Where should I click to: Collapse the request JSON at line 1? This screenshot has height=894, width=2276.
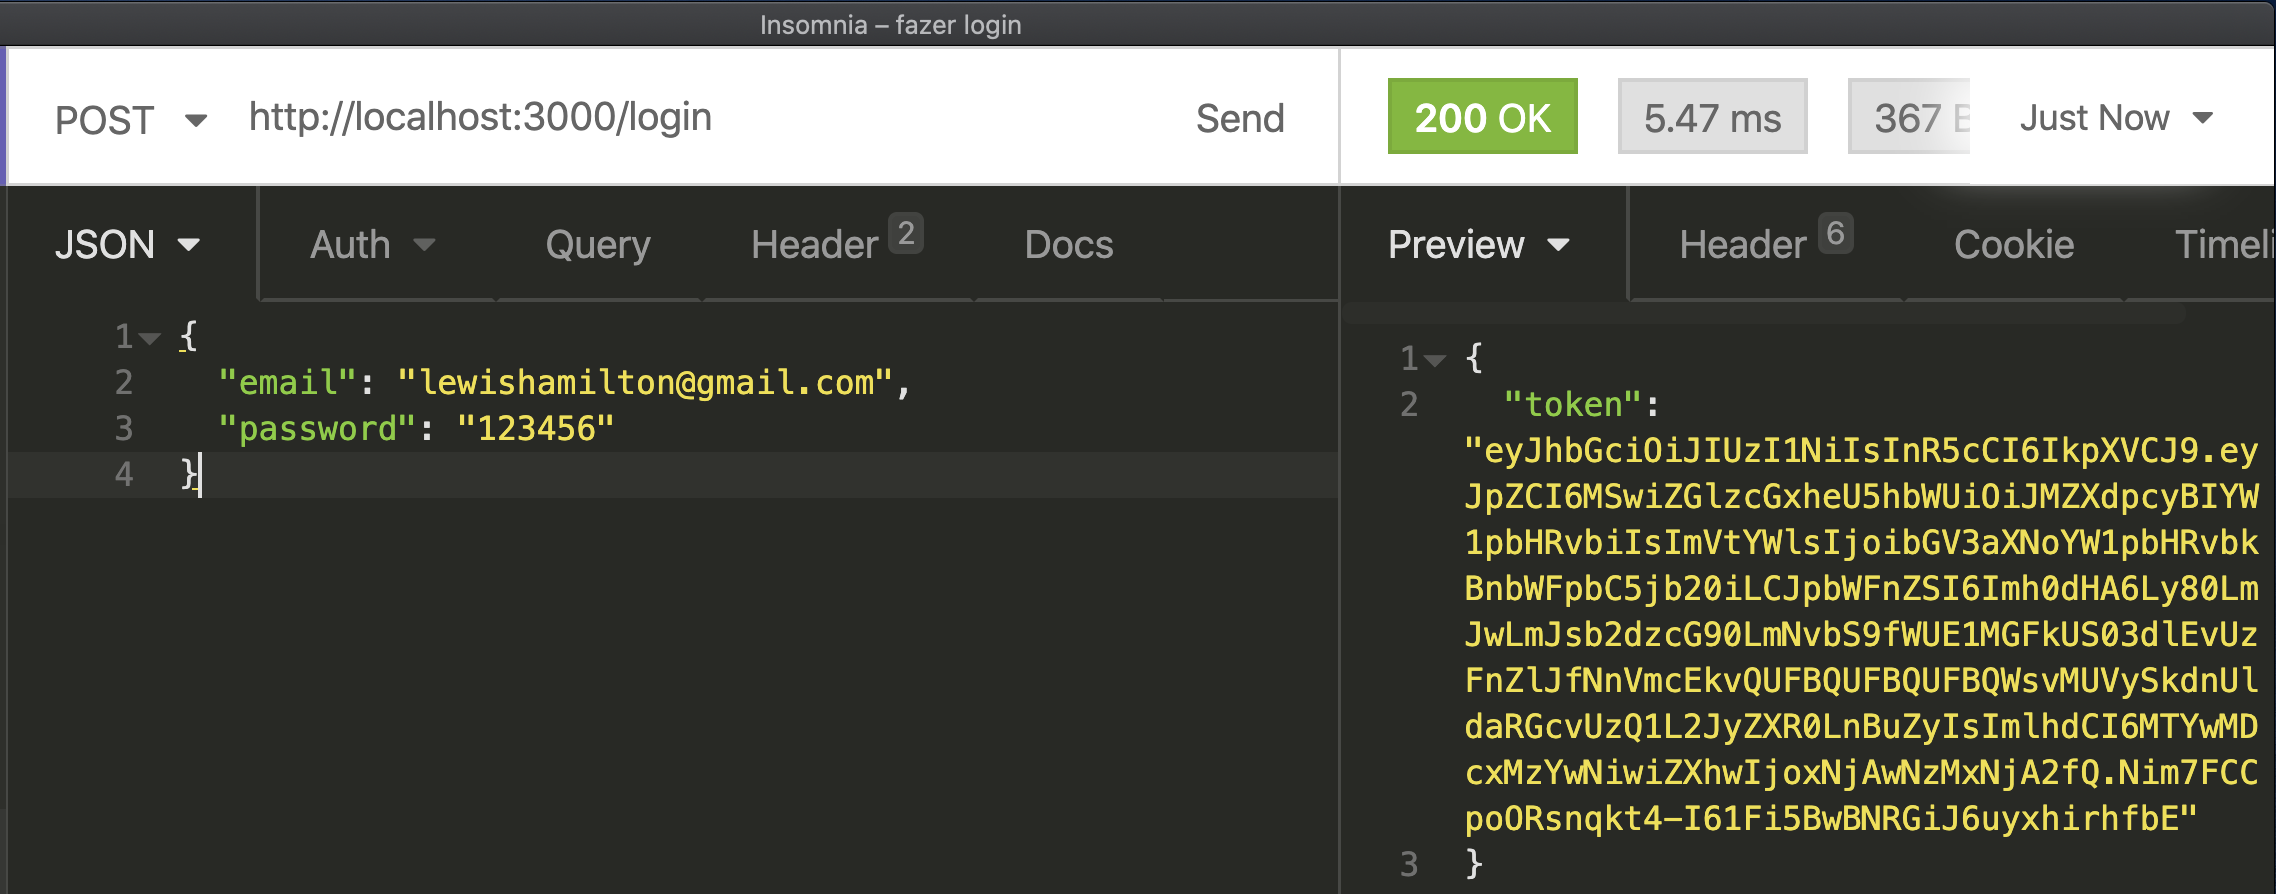(150, 338)
